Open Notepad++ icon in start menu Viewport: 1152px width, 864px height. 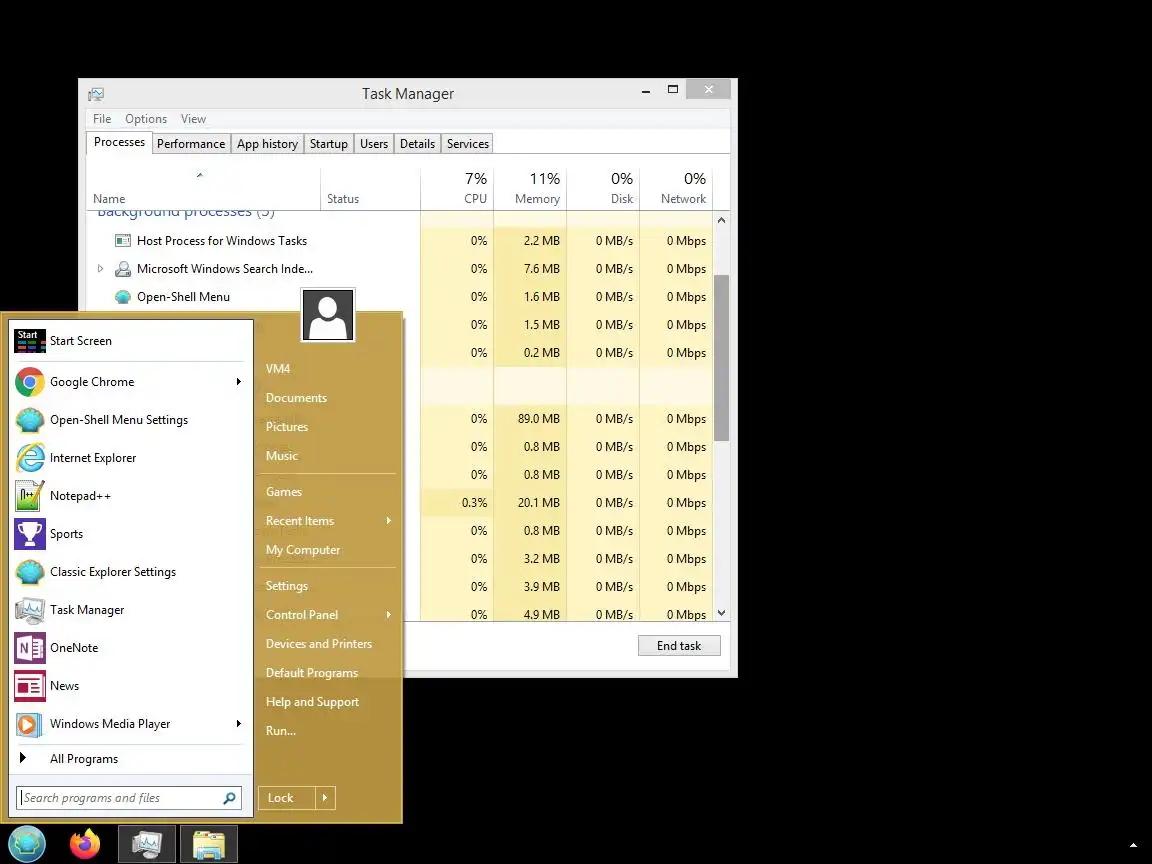click(x=30, y=496)
